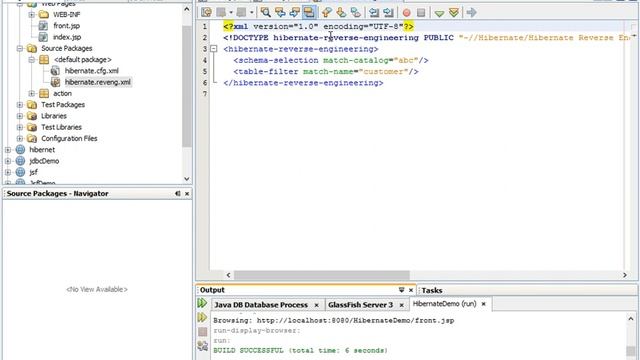Open the Tasks panel tab

432,290
